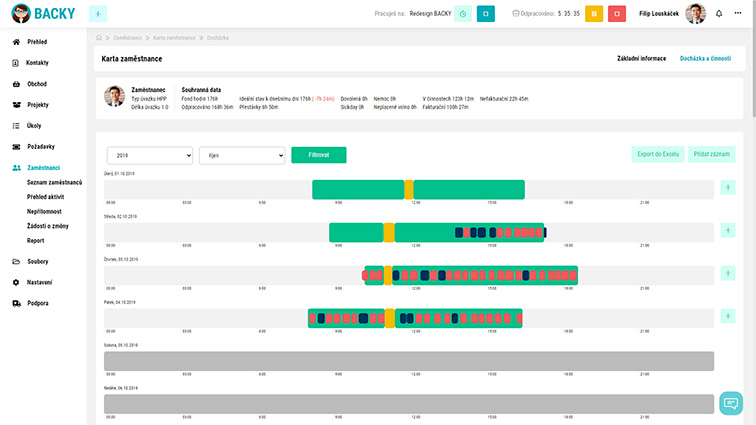Open the chat support bubble
The image size is (756, 425).
731,403
